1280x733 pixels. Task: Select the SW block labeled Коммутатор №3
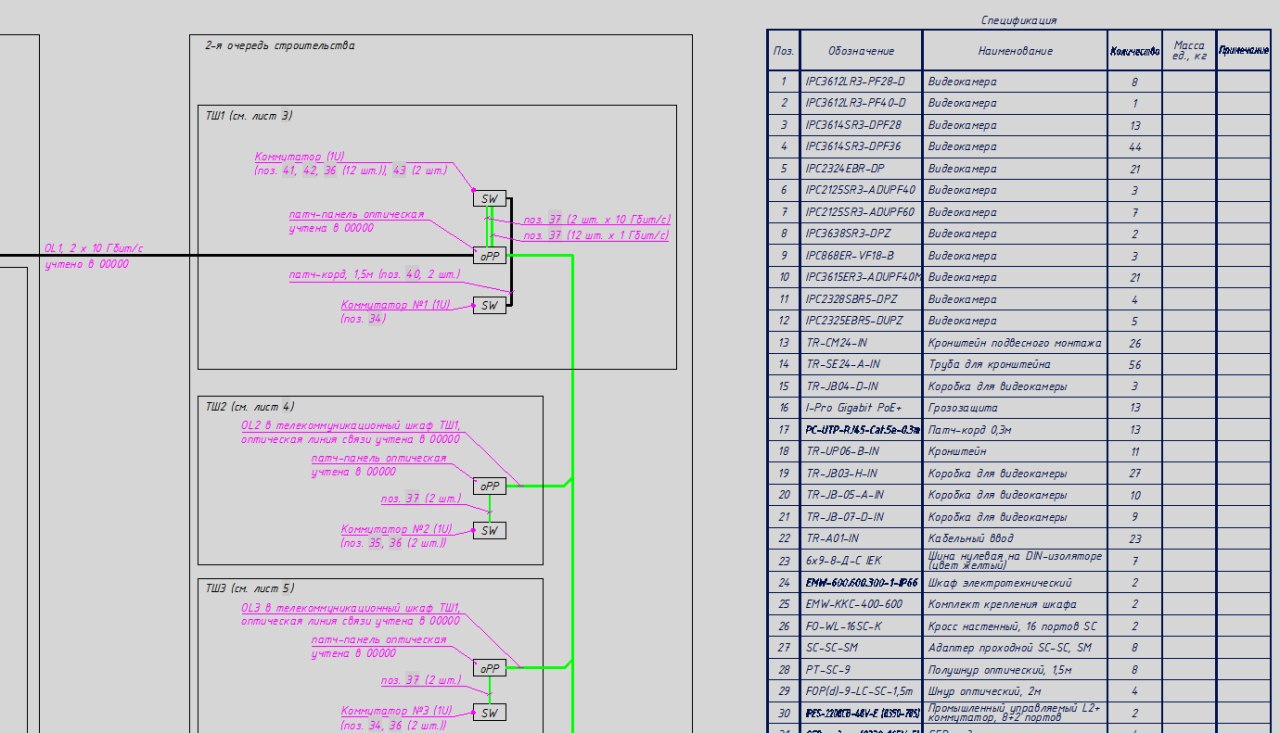[x=489, y=713]
